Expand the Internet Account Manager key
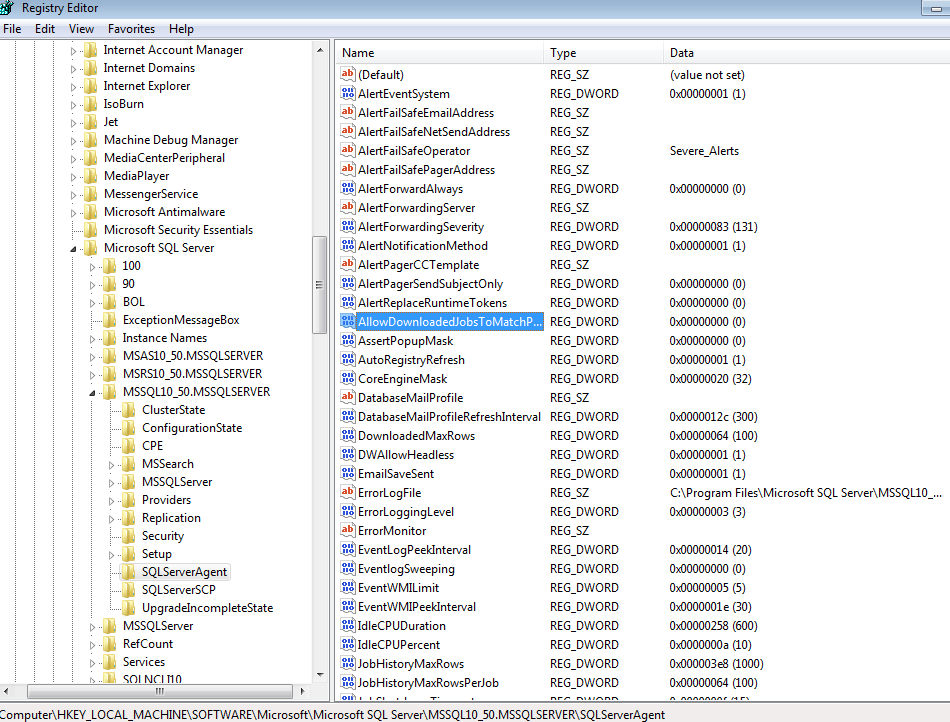 pyautogui.click(x=73, y=51)
